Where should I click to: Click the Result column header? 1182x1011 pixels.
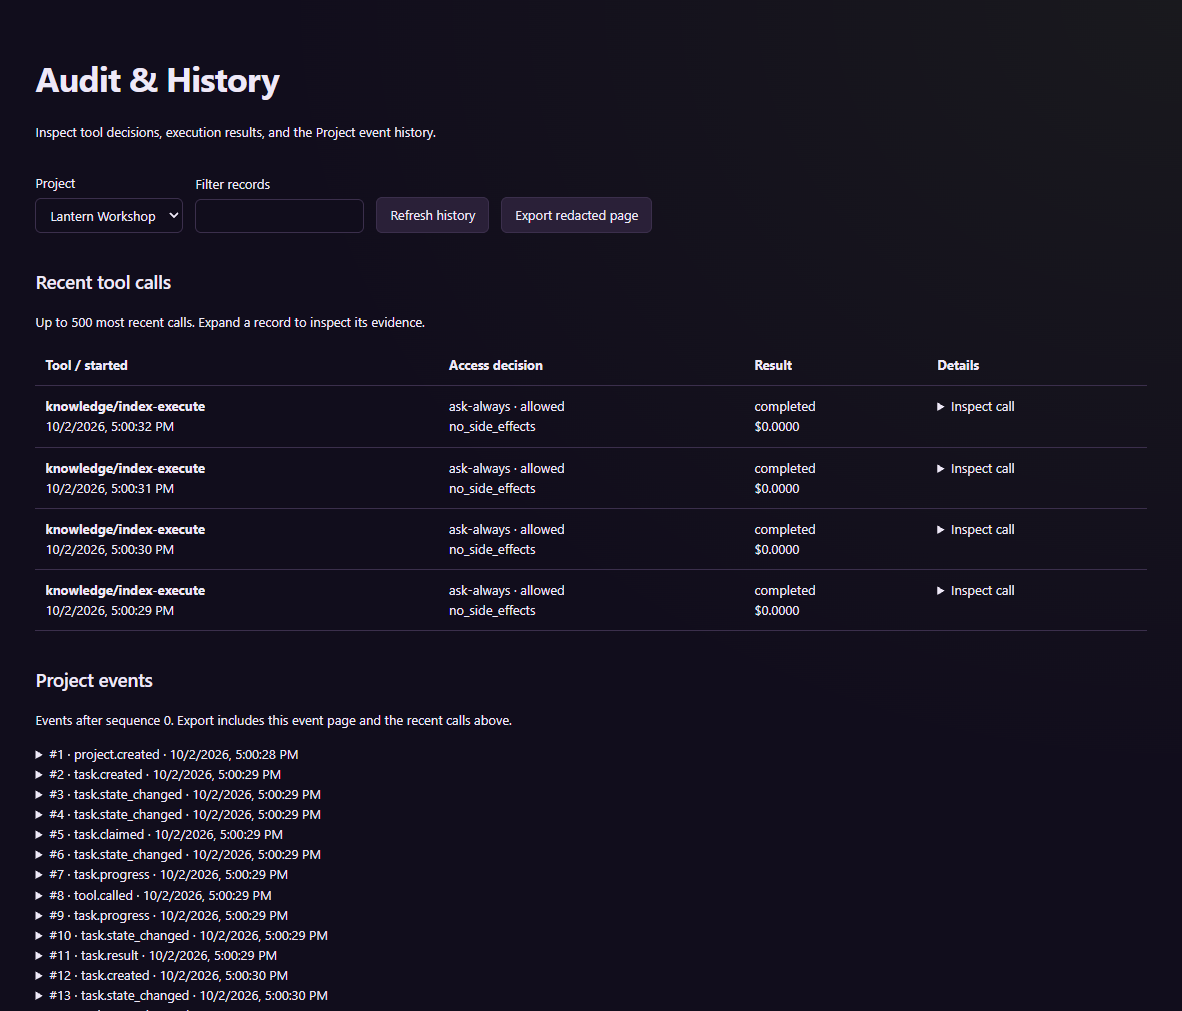click(x=773, y=365)
